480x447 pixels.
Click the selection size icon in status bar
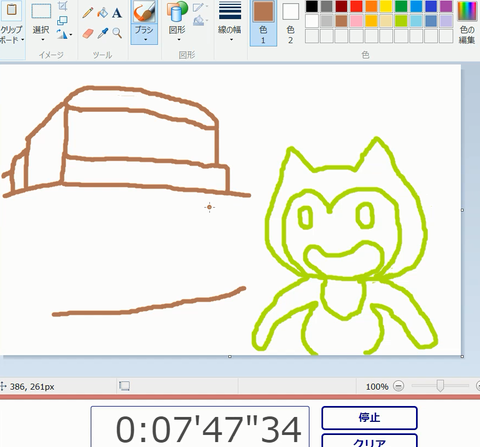[124, 386]
